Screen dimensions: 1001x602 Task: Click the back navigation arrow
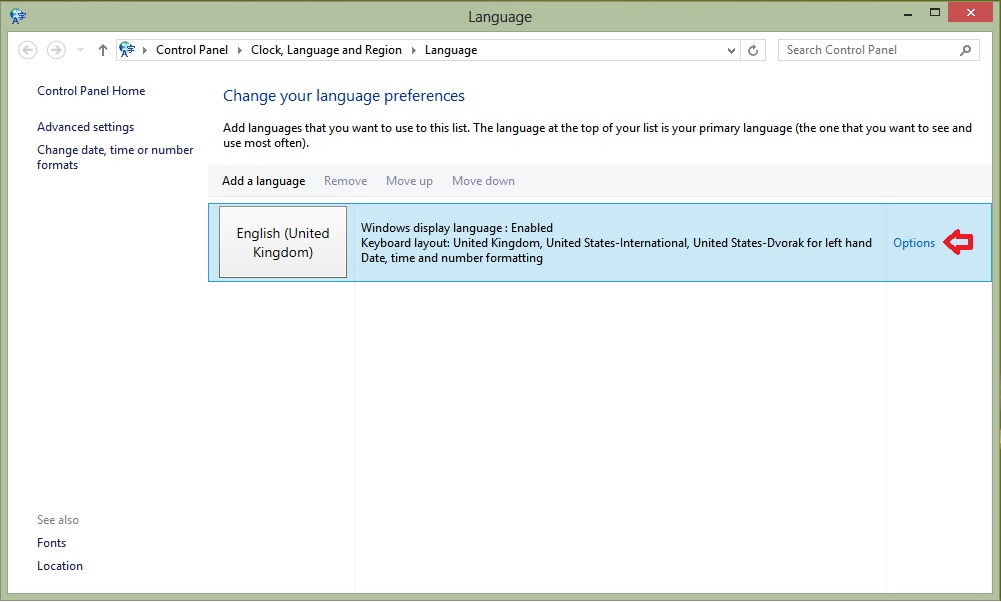(27, 49)
